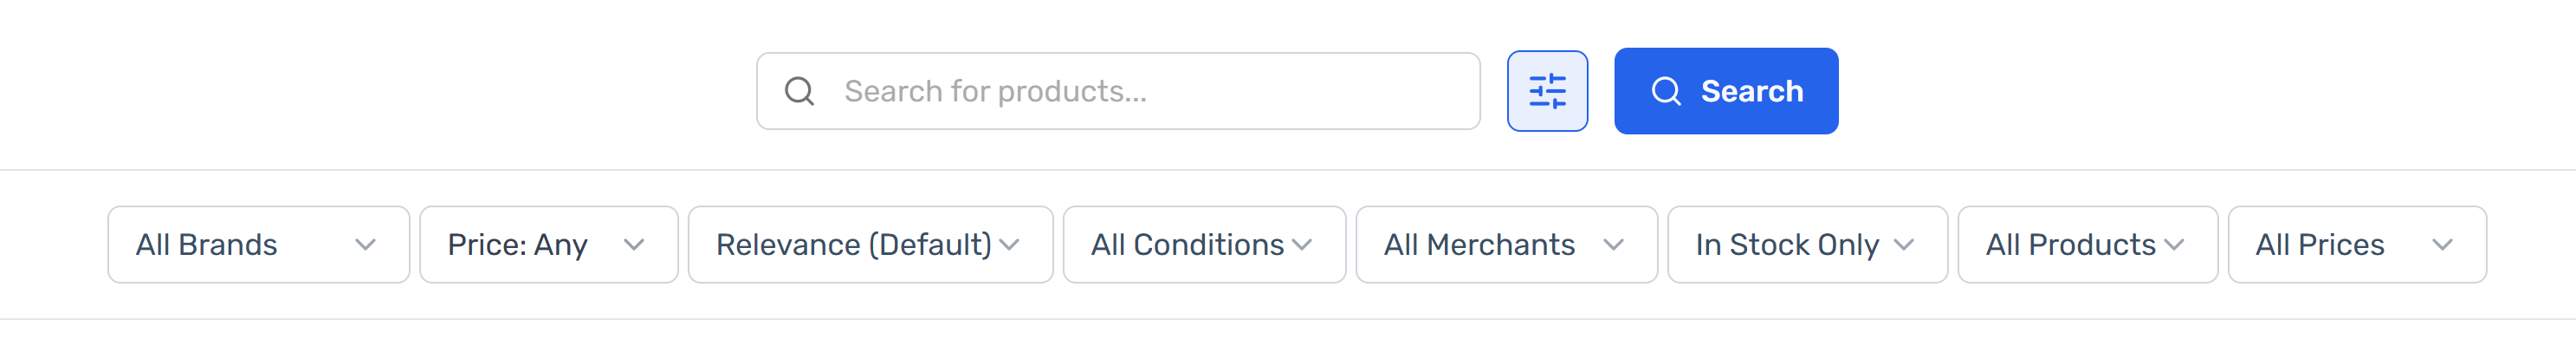Focus the Search for products field
Image resolution: width=2576 pixels, height=359 pixels.
(1118, 91)
